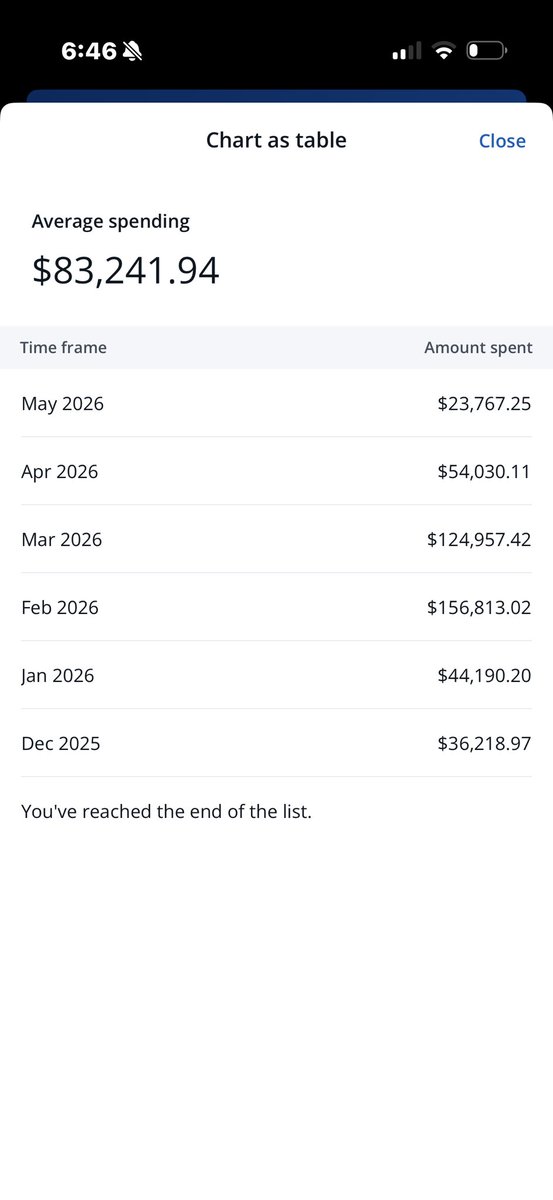Close the Chart as table sheet
Image resolution: width=553 pixels, height=1200 pixels.
pyautogui.click(x=502, y=141)
